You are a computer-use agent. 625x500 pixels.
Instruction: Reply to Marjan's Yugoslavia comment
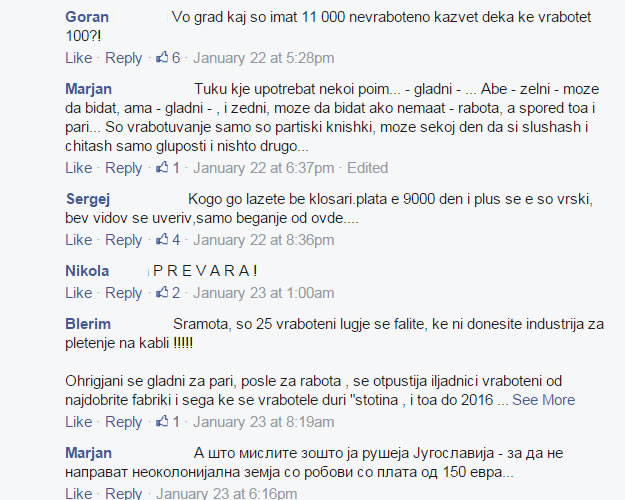click(124, 493)
